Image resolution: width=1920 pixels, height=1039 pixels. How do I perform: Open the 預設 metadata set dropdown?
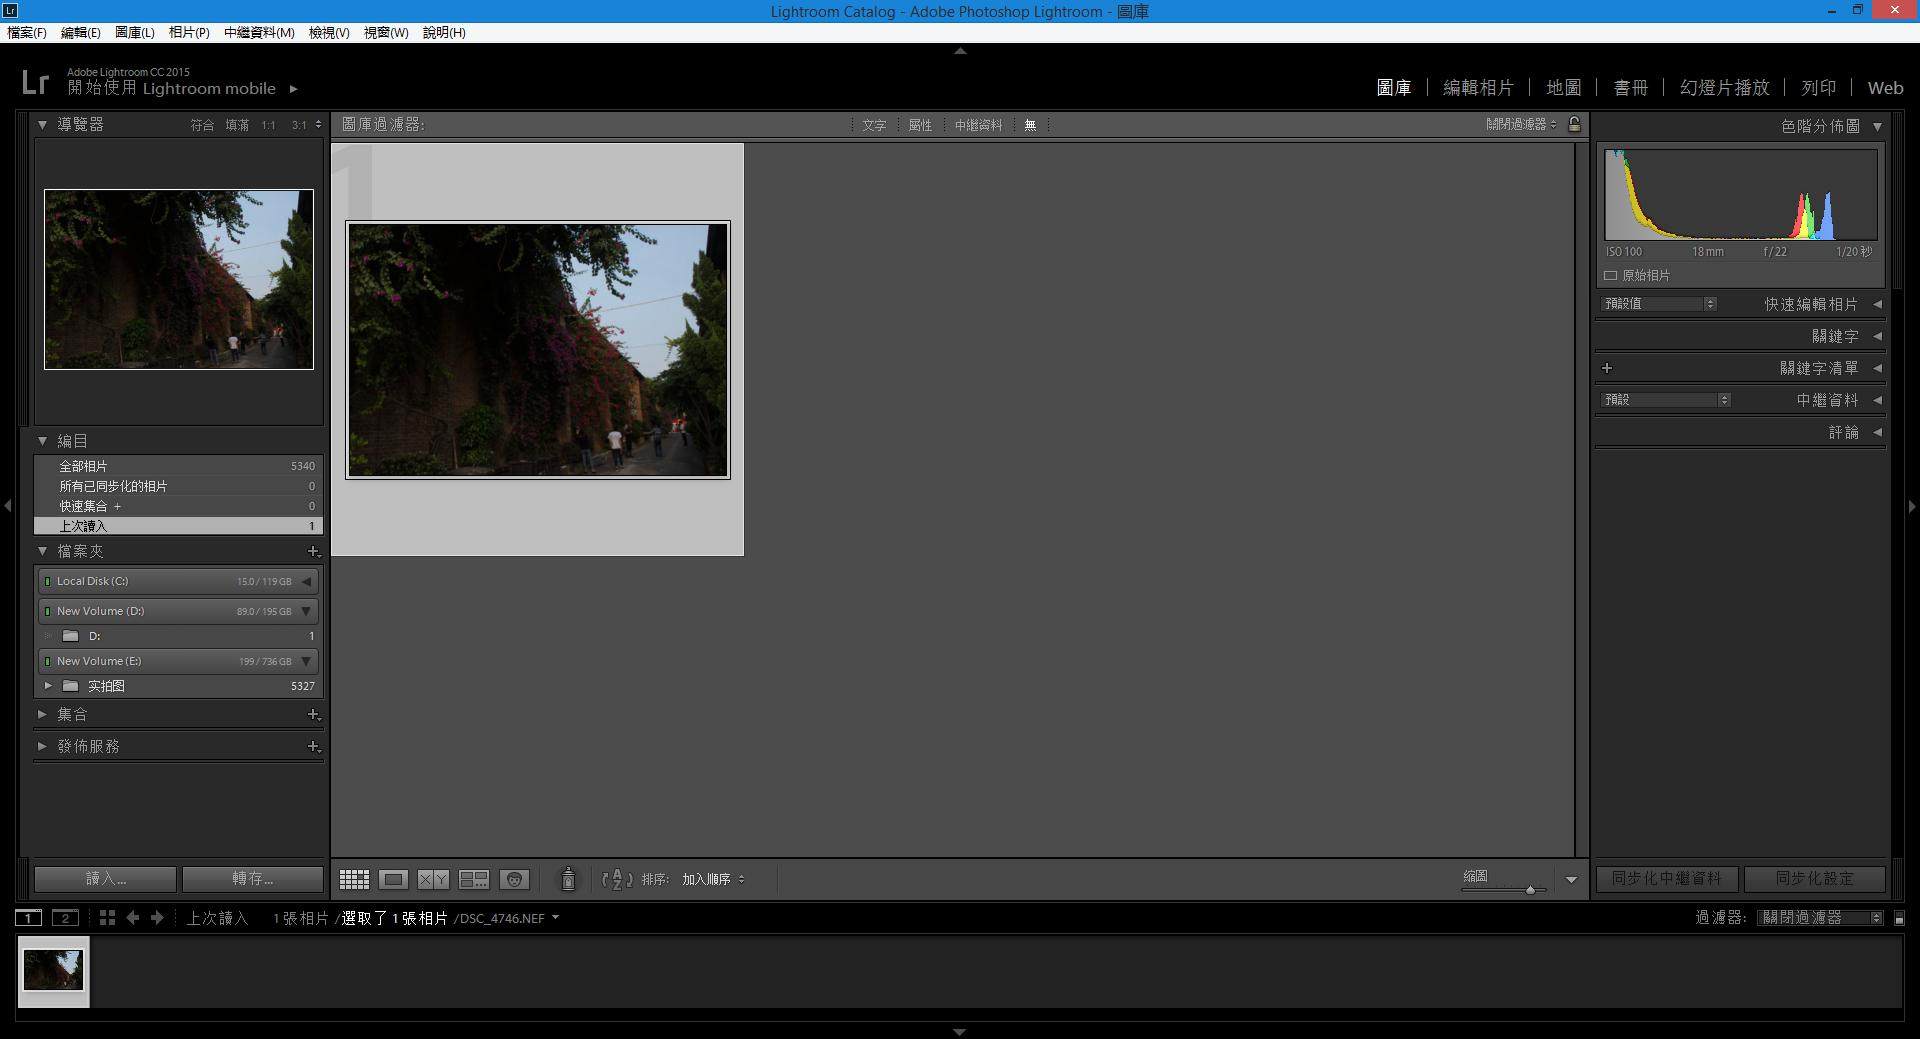point(1666,399)
